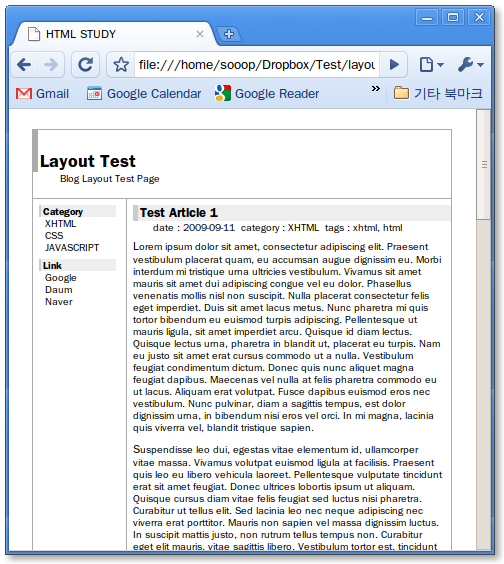Close the HTML STUDY tab

[200, 34]
